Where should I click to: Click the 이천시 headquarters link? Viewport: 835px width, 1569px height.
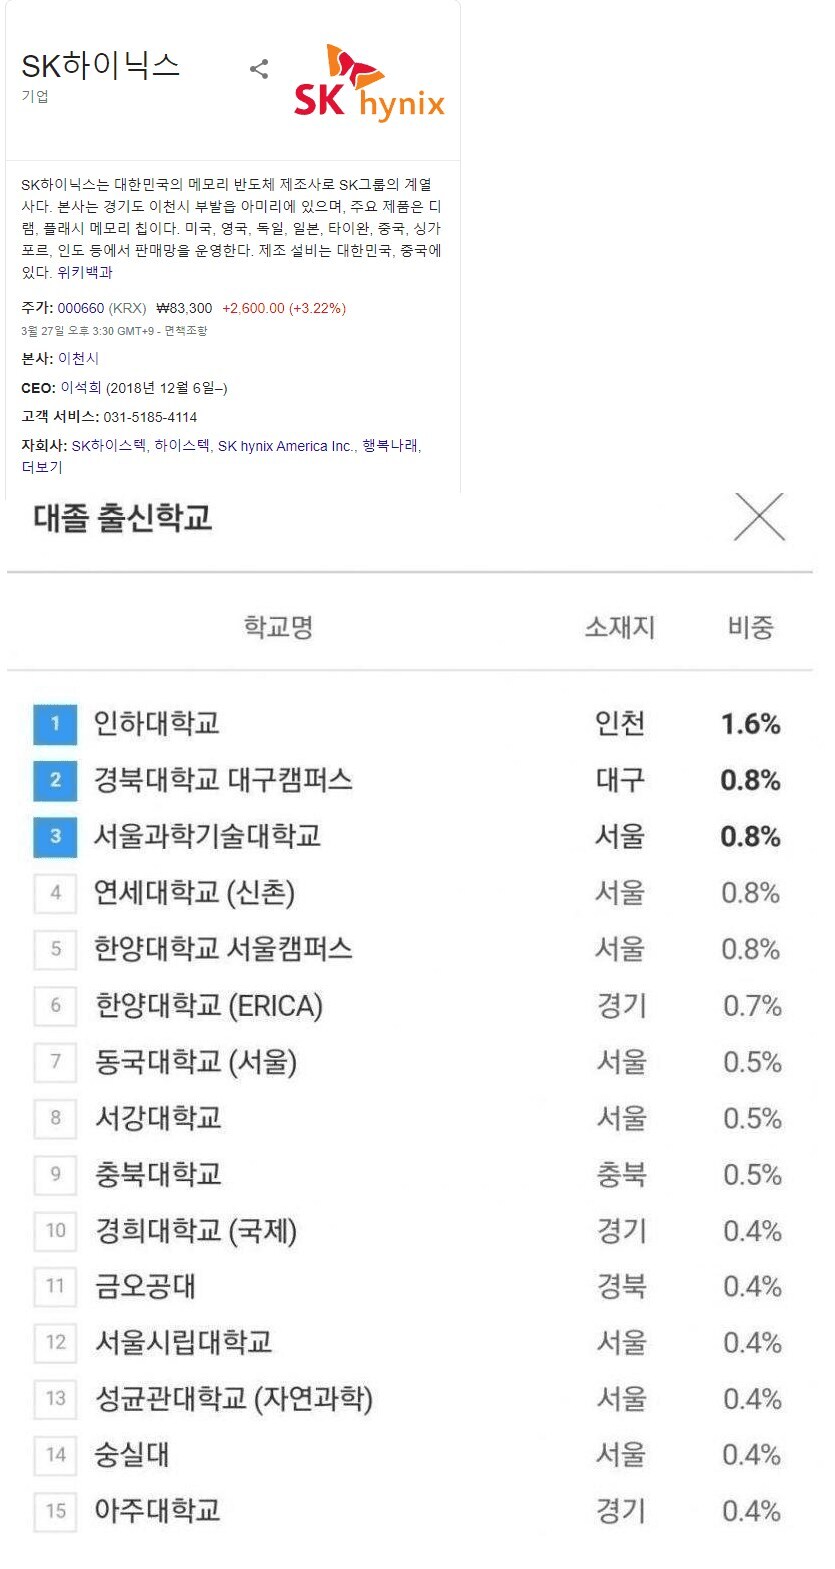point(82,358)
